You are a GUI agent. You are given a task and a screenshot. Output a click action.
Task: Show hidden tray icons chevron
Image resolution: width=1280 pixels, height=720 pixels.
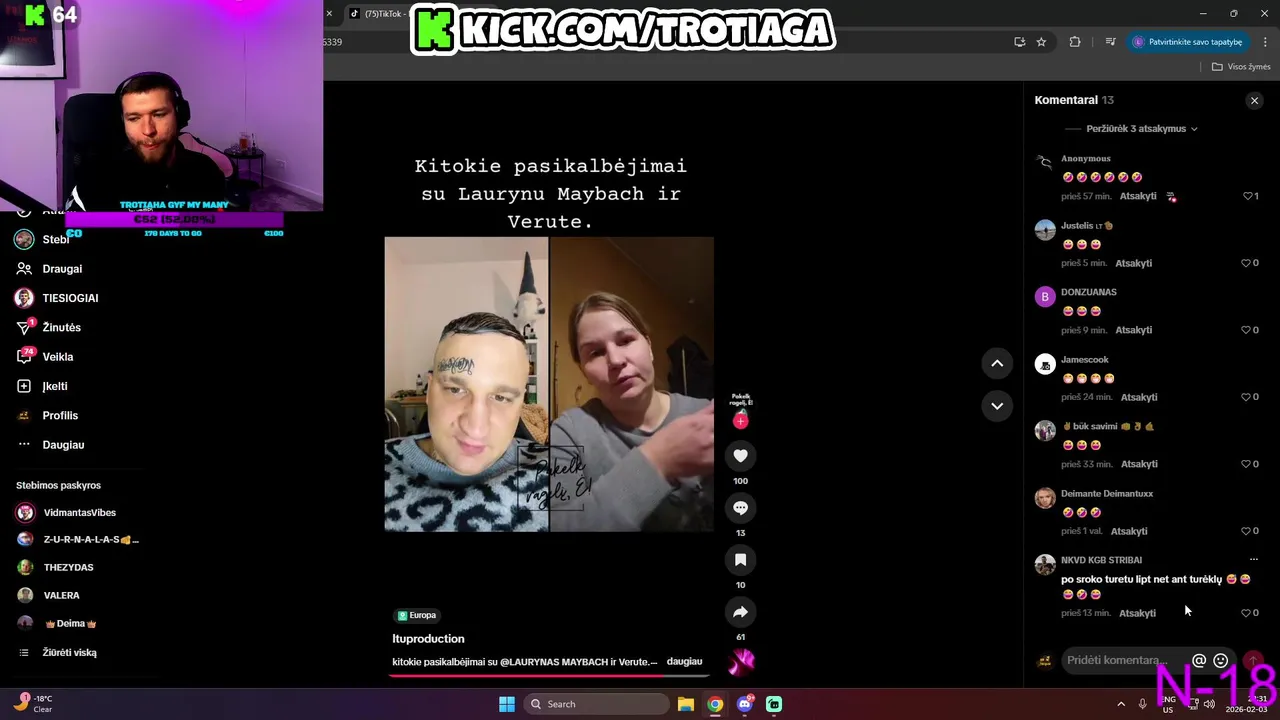[x=1121, y=704]
